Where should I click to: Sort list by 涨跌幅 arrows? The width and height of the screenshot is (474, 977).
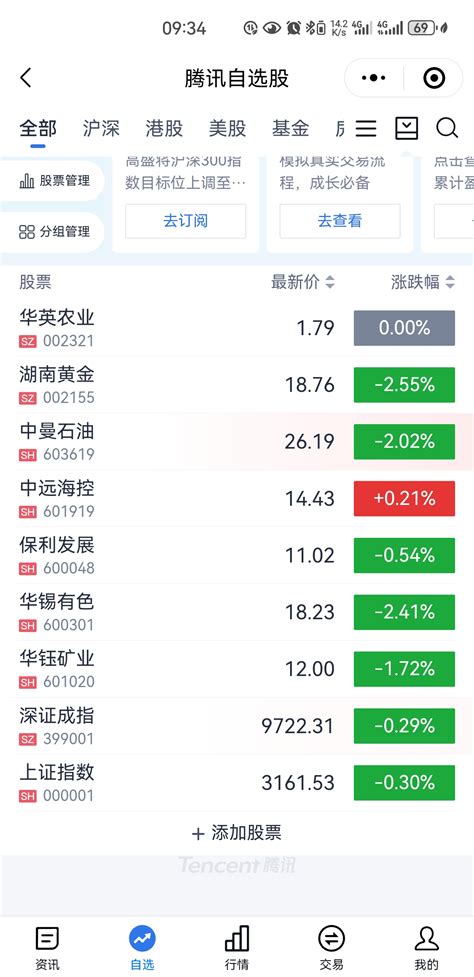tap(450, 282)
